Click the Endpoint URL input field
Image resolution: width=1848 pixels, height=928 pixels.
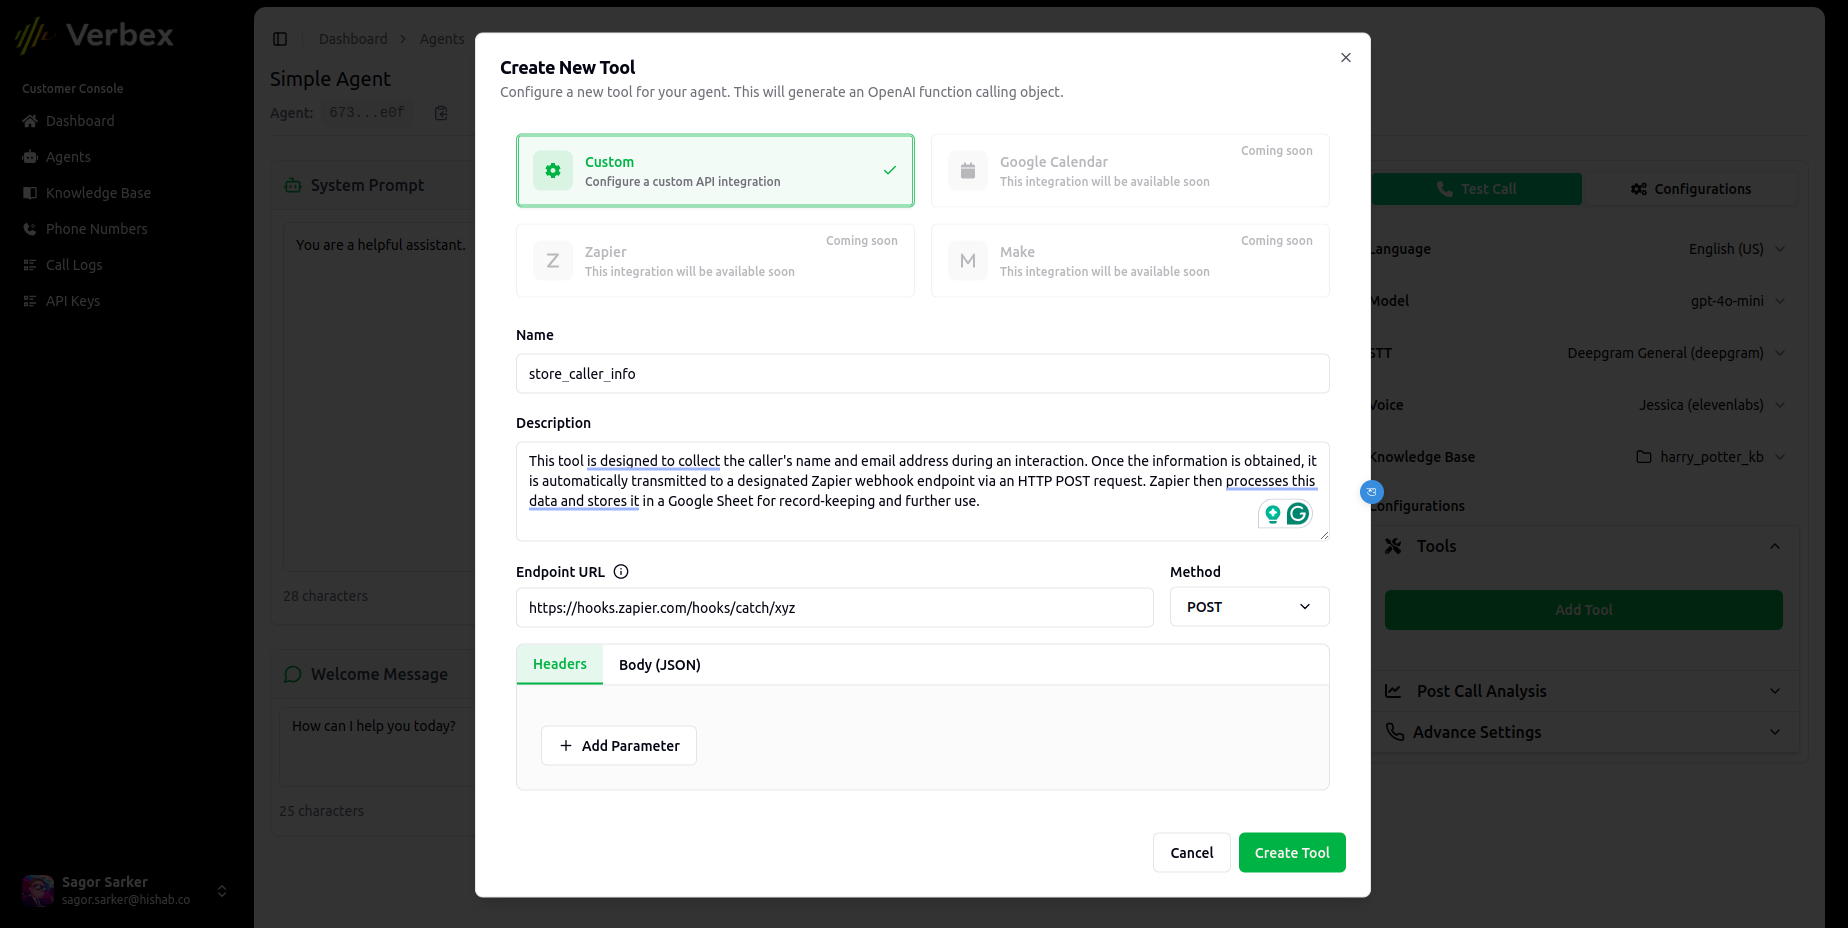pos(834,608)
